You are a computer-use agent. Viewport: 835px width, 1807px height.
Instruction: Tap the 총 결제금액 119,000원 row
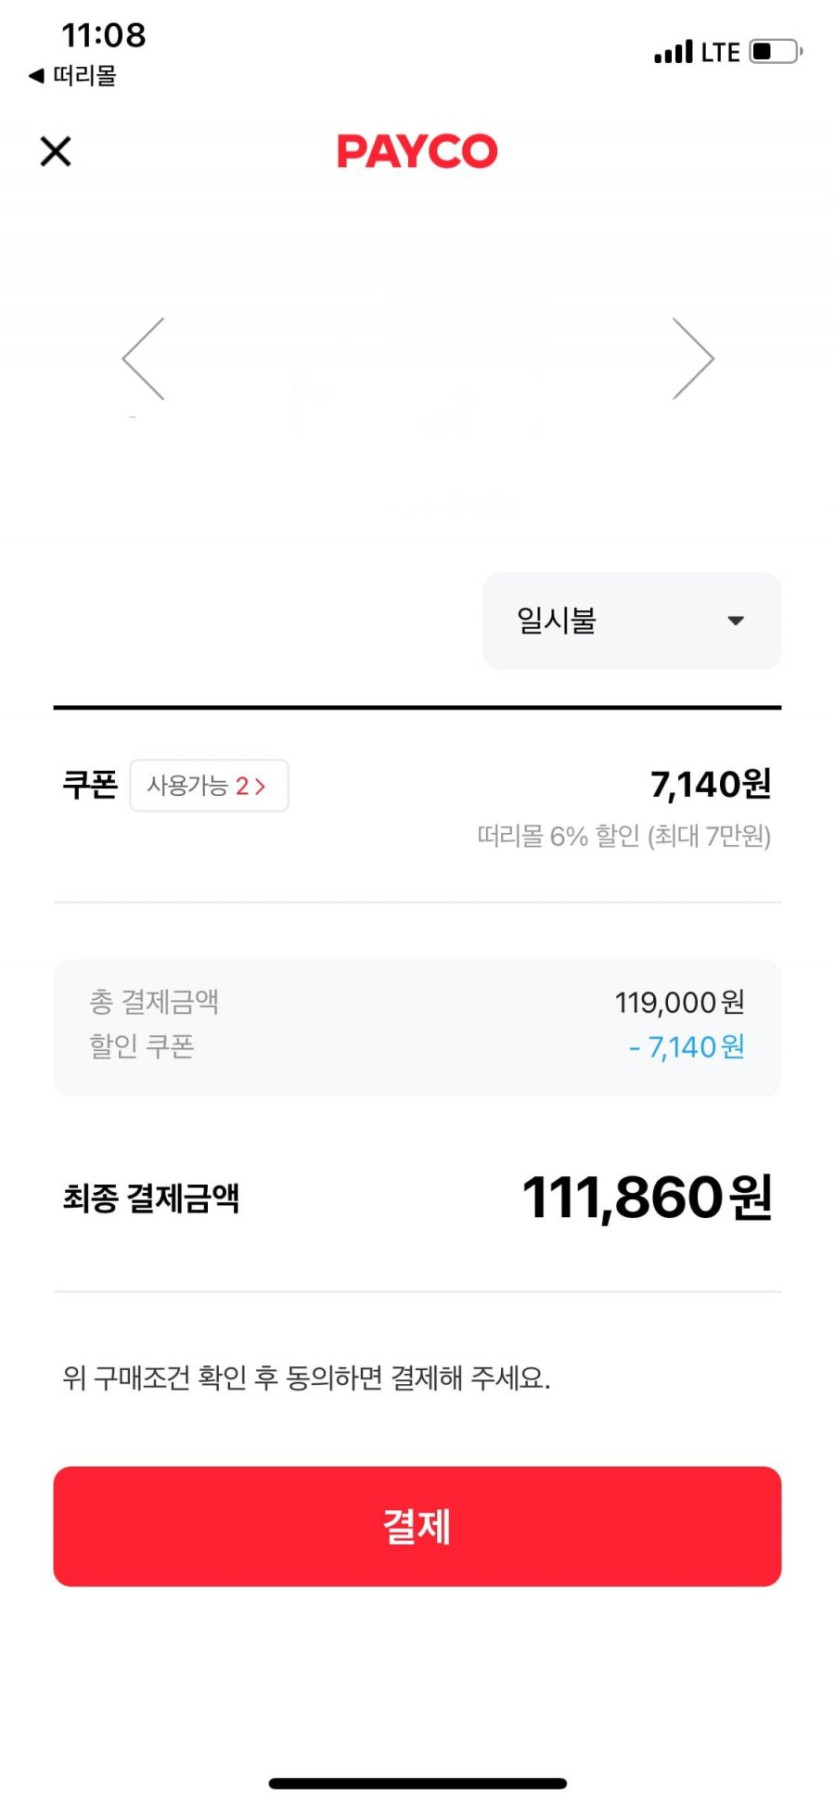point(417,1002)
